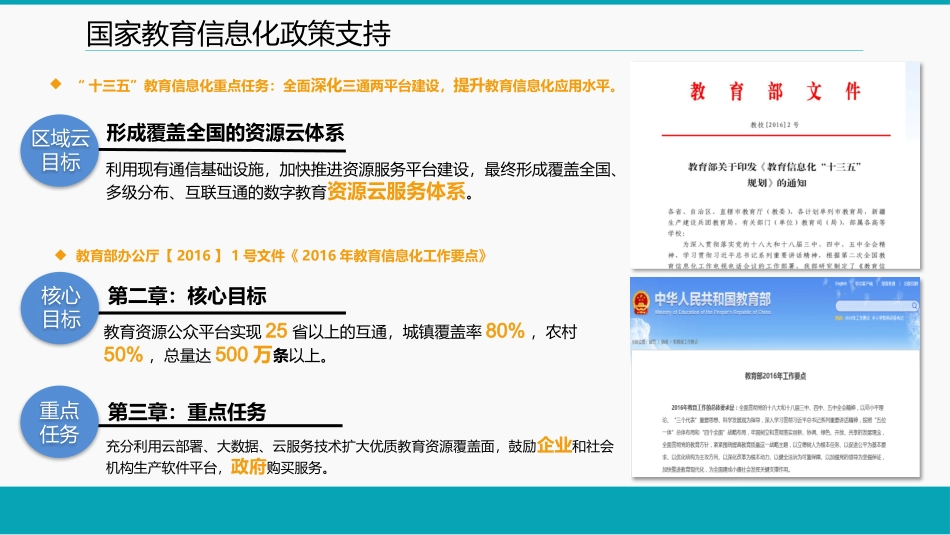Click the 教技[2016]2号 document number

[775, 125]
